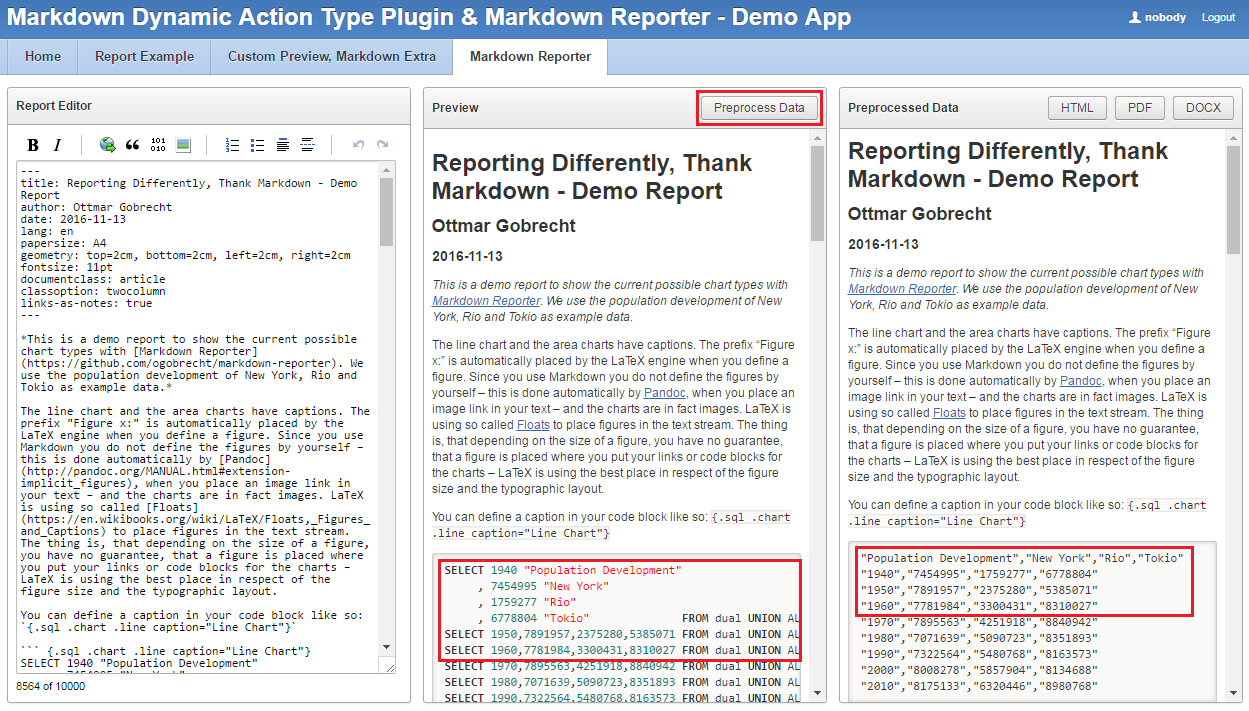The height and width of the screenshot is (711, 1249).
Task: Click the date 2016-11-13 in Preprocessed Data
Action: [x=883, y=245]
